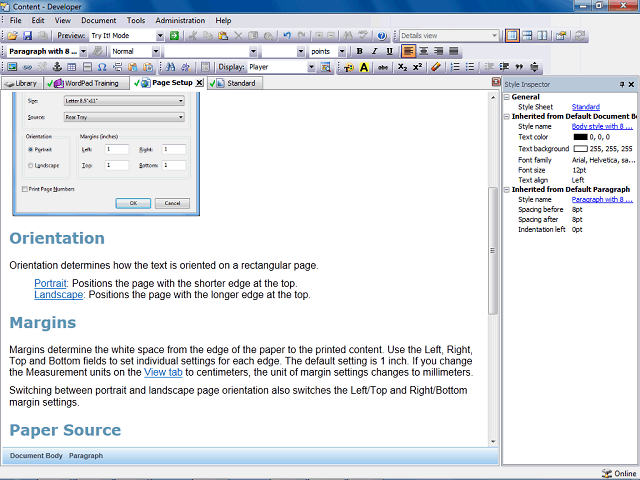640x480 pixels.
Task: Click Paragraph in the breadcrumb bar
Action: tap(86, 456)
